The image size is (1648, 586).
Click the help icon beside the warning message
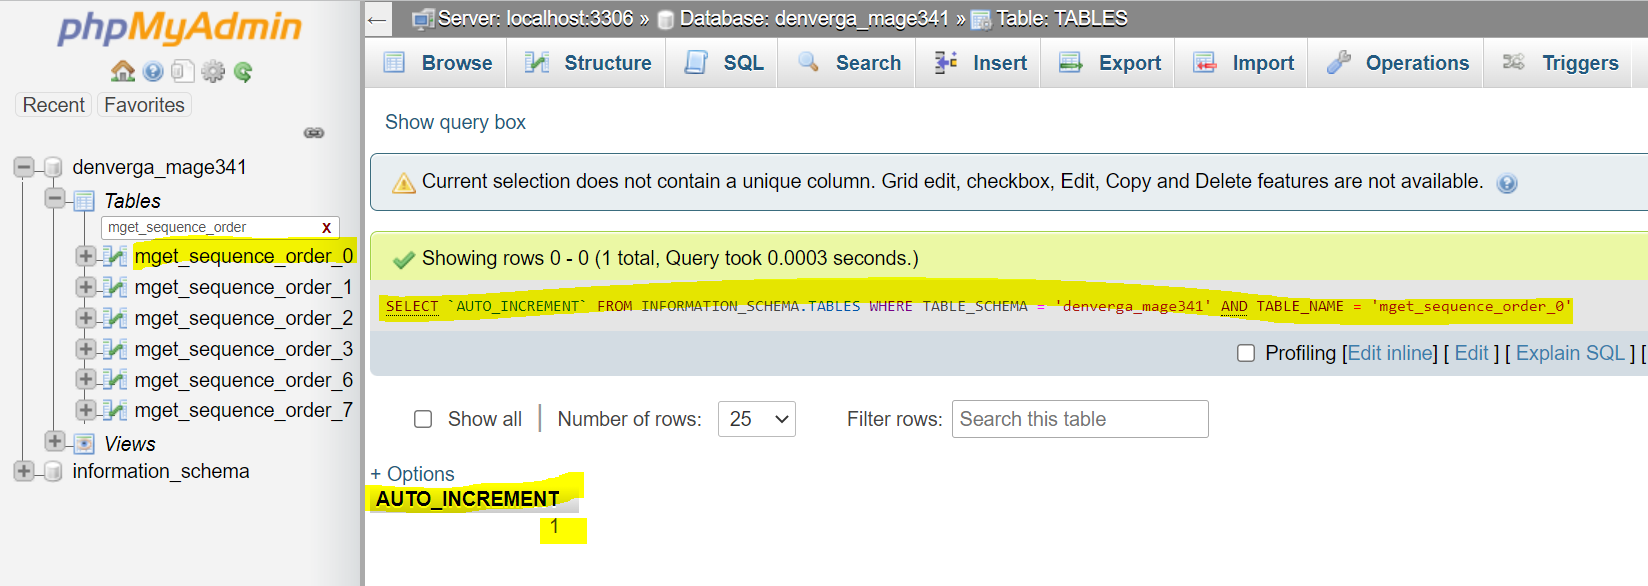[x=1506, y=183]
